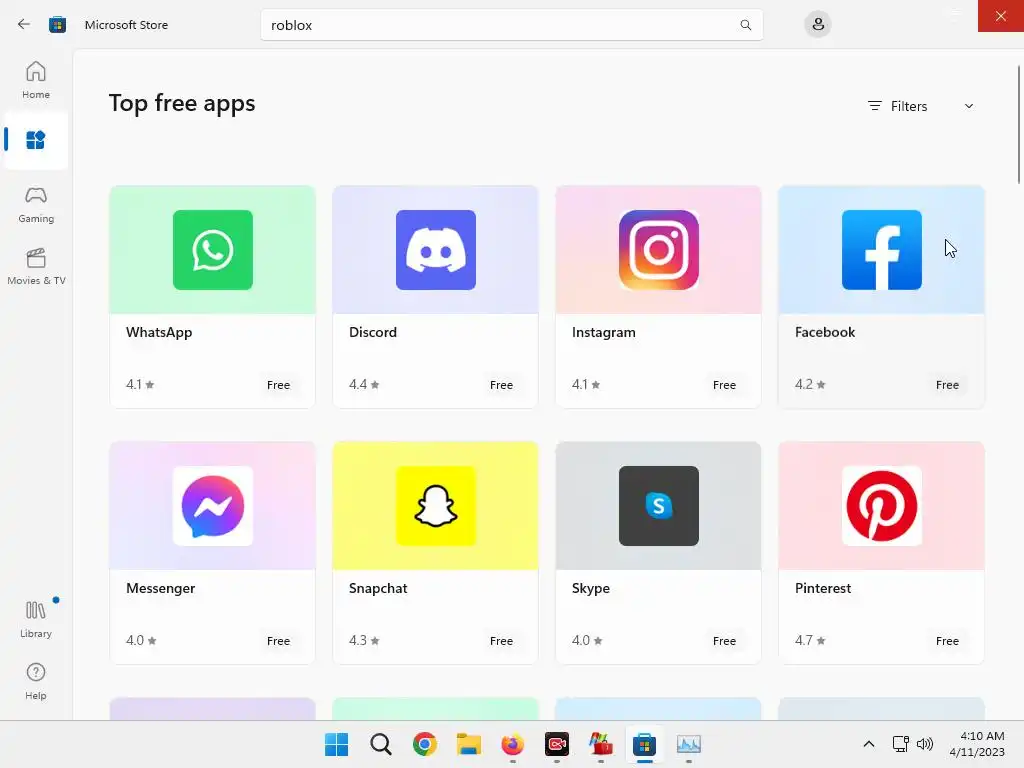Expand the Filters dropdown
This screenshot has width=1024, height=768.
(920, 106)
